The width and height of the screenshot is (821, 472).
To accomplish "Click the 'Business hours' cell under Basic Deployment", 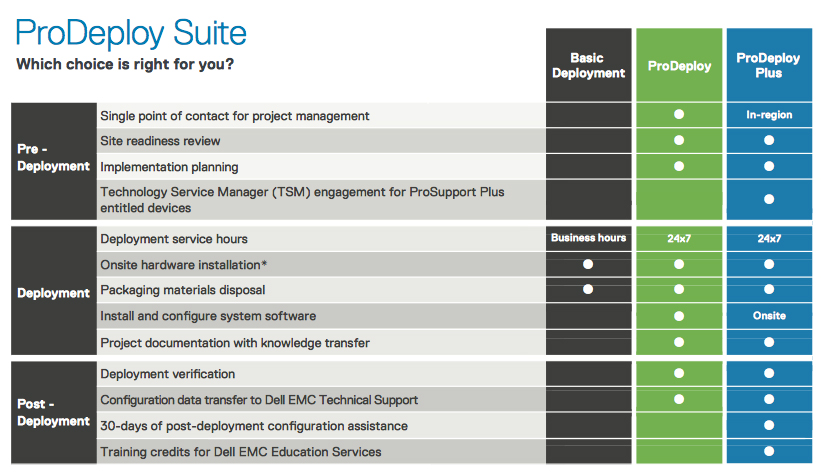I will coord(589,238).
